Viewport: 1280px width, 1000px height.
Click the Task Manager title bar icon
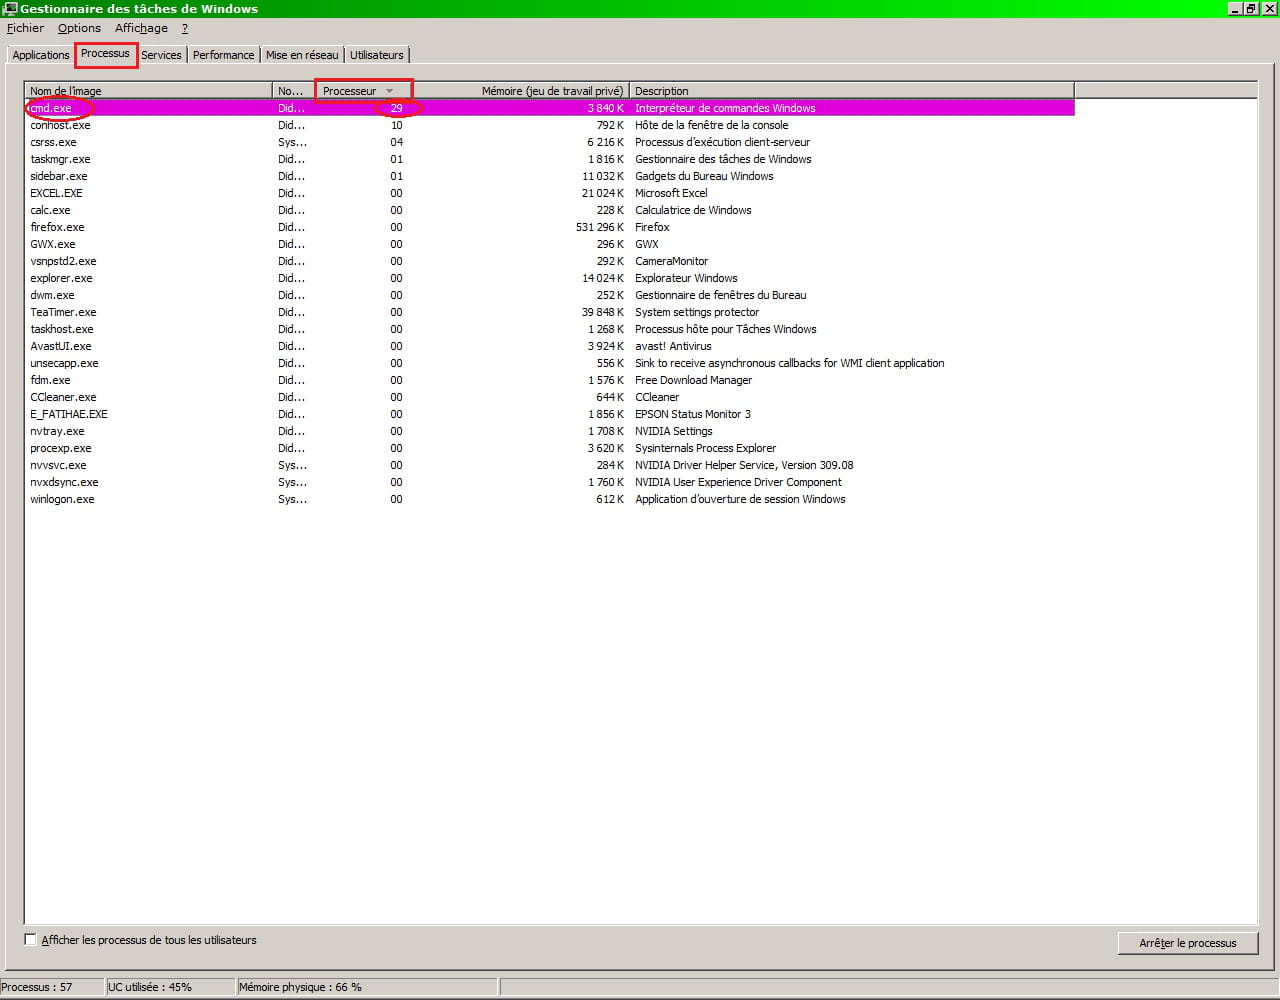pyautogui.click(x=10, y=9)
